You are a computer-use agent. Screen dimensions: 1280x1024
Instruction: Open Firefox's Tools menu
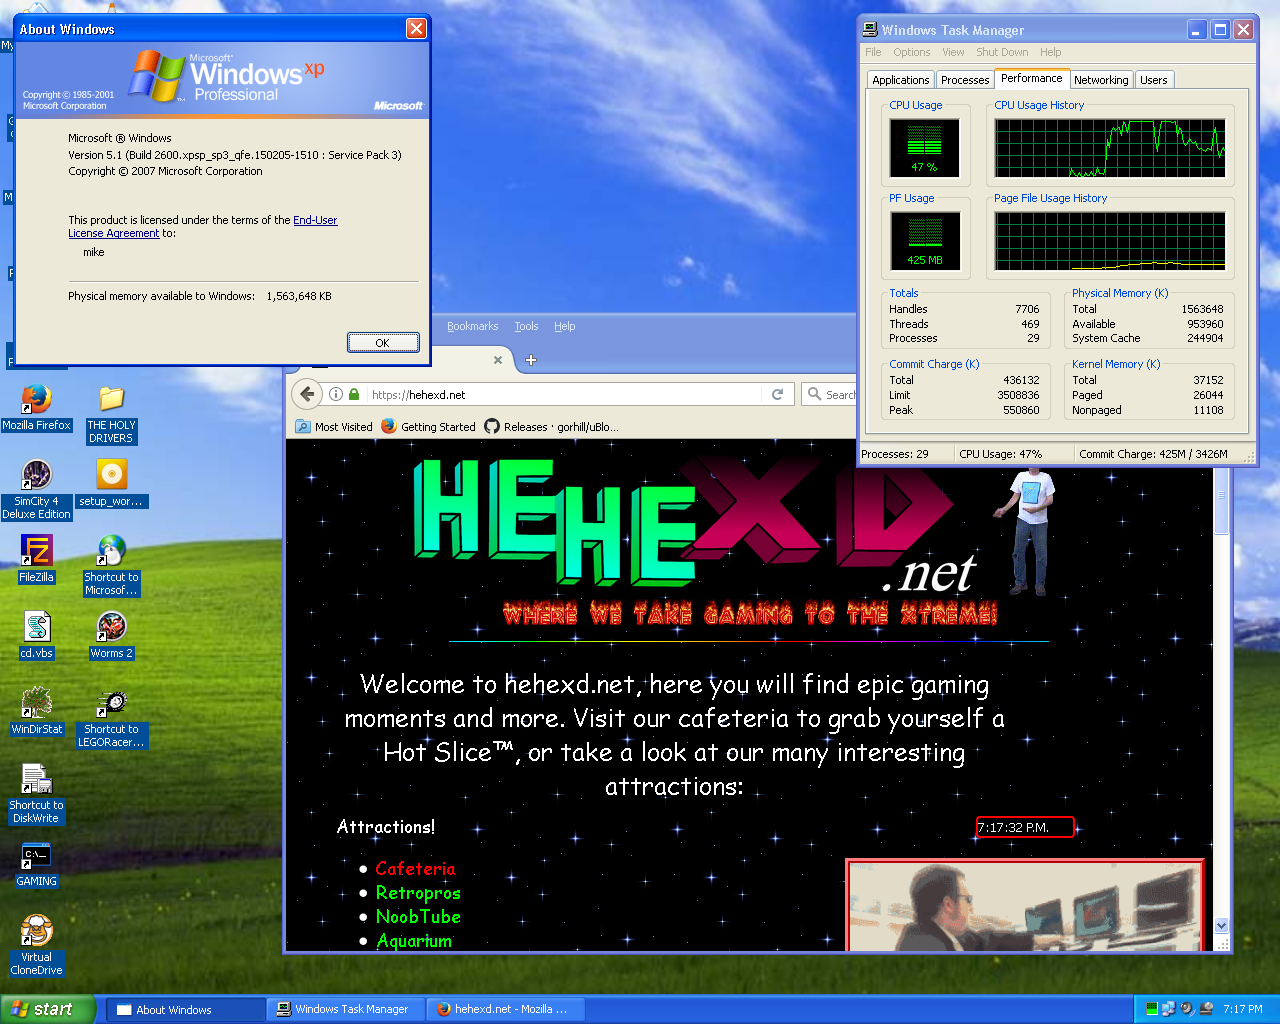[526, 326]
